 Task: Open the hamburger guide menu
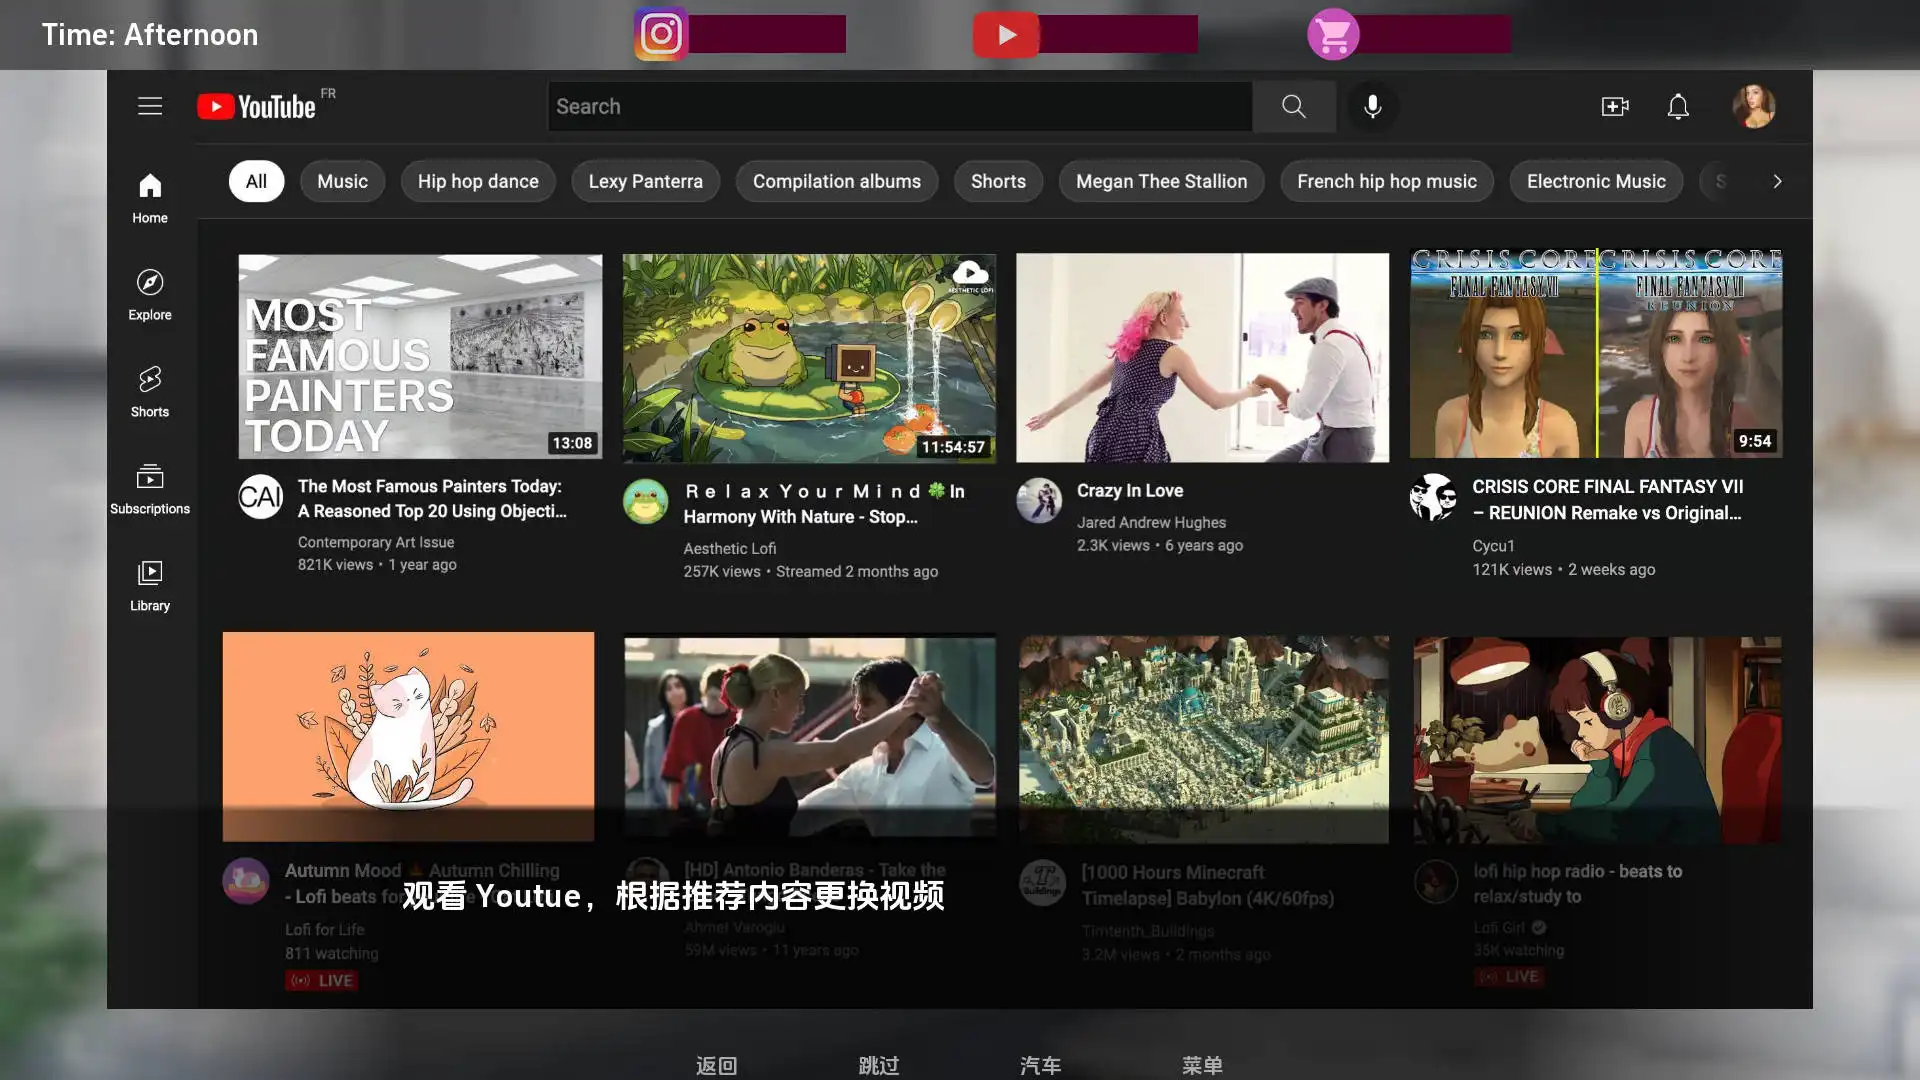150,106
